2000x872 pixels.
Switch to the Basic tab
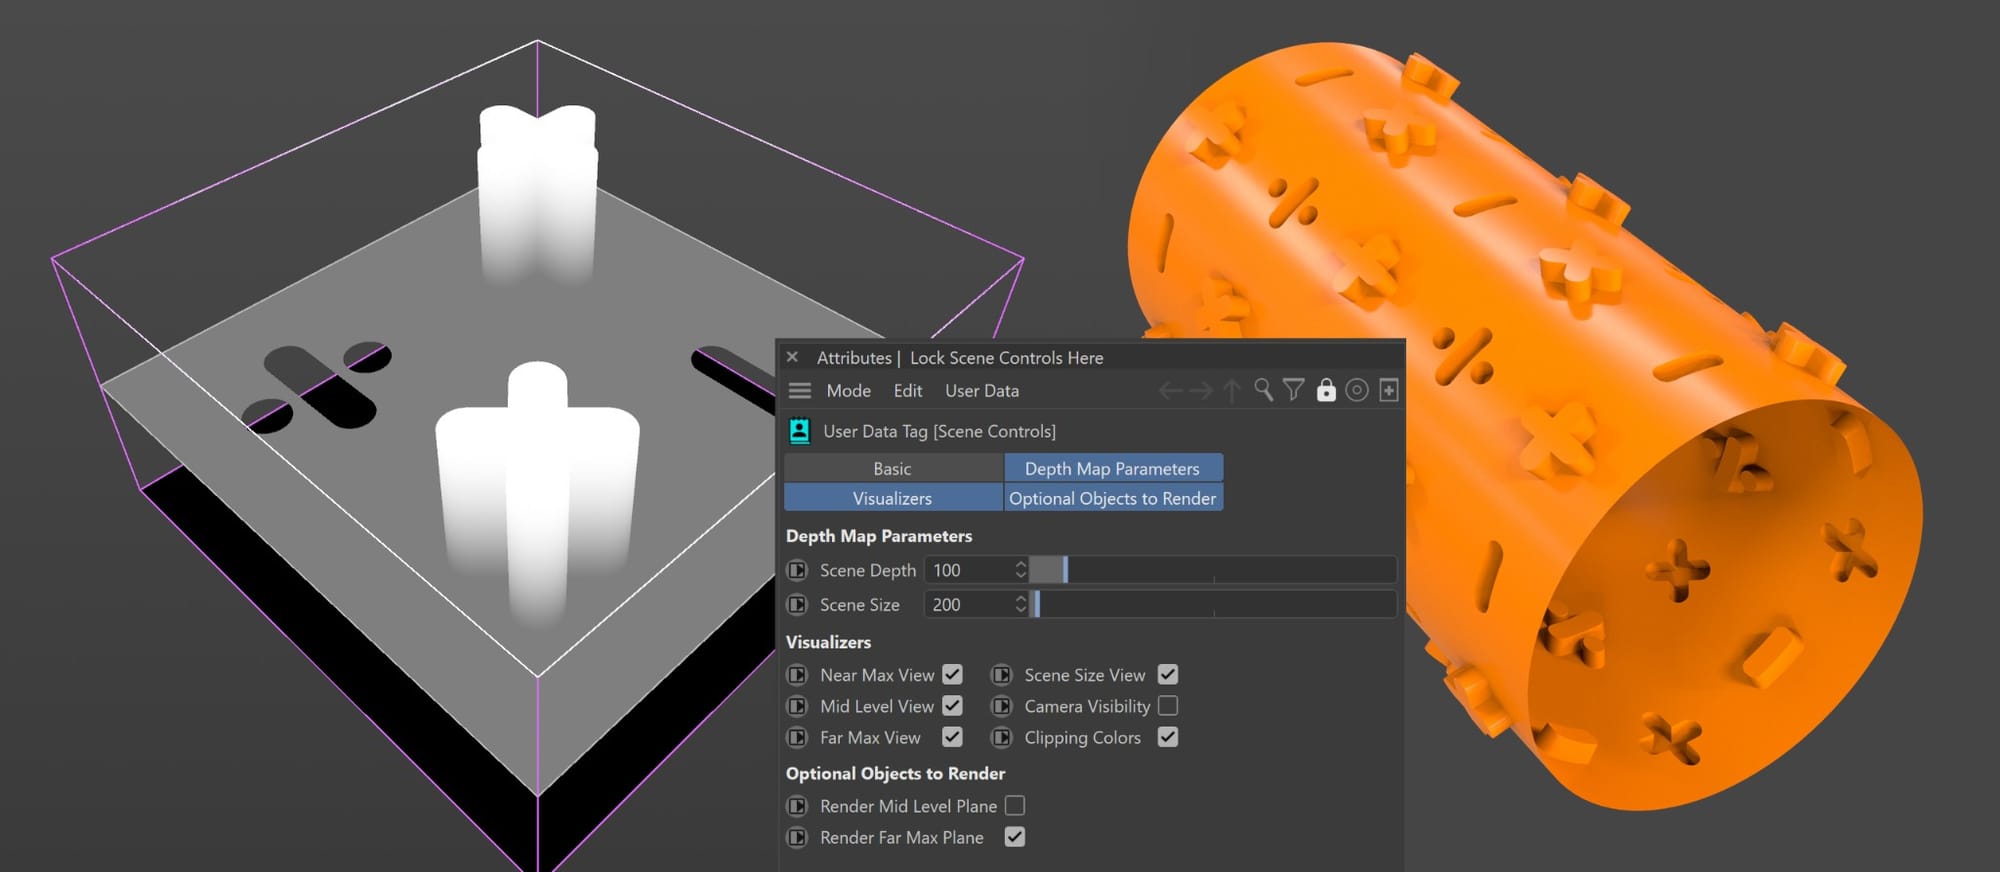[x=893, y=469]
